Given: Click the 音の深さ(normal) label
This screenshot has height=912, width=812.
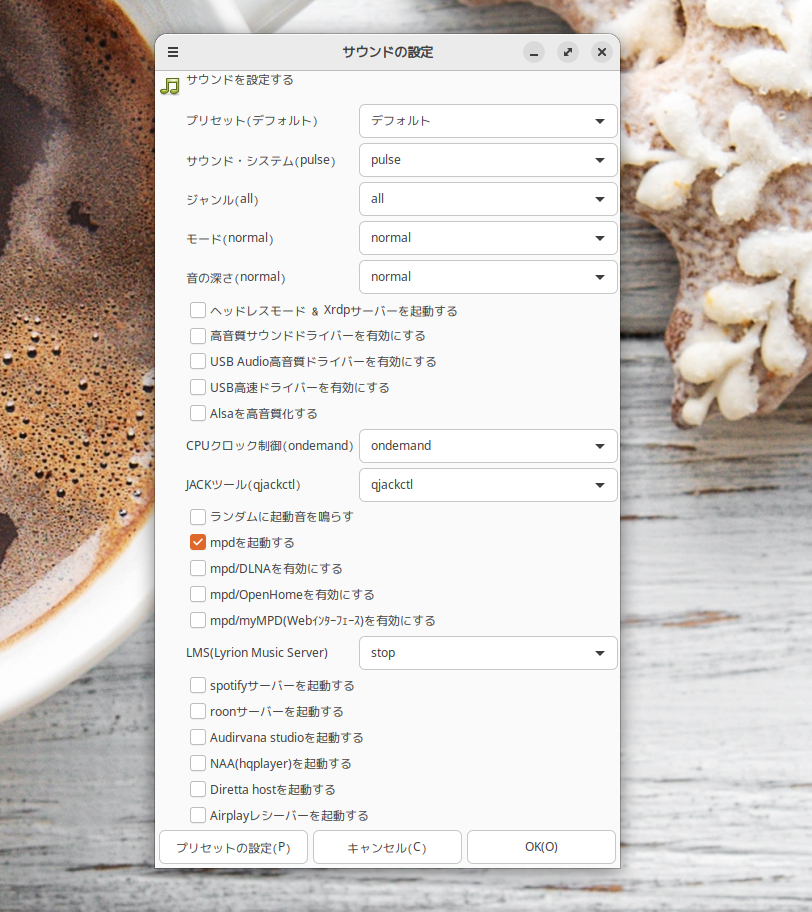Looking at the screenshot, I should pyautogui.click(x=236, y=277).
